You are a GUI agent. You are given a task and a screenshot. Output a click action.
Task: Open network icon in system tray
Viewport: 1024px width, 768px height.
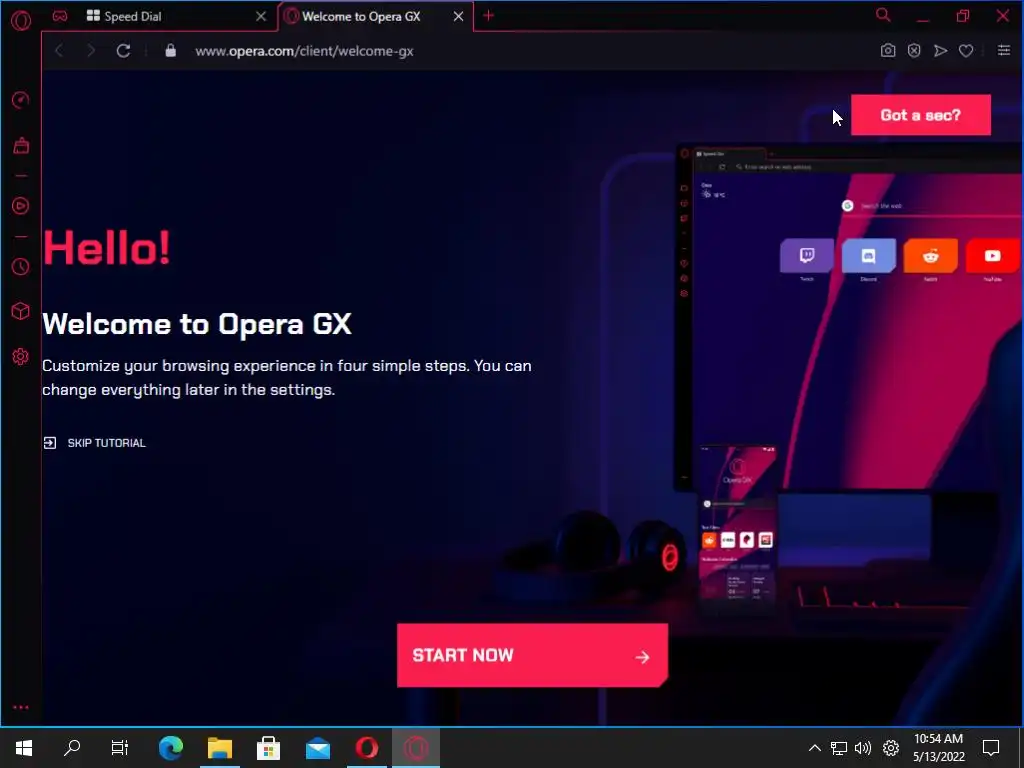tap(839, 748)
